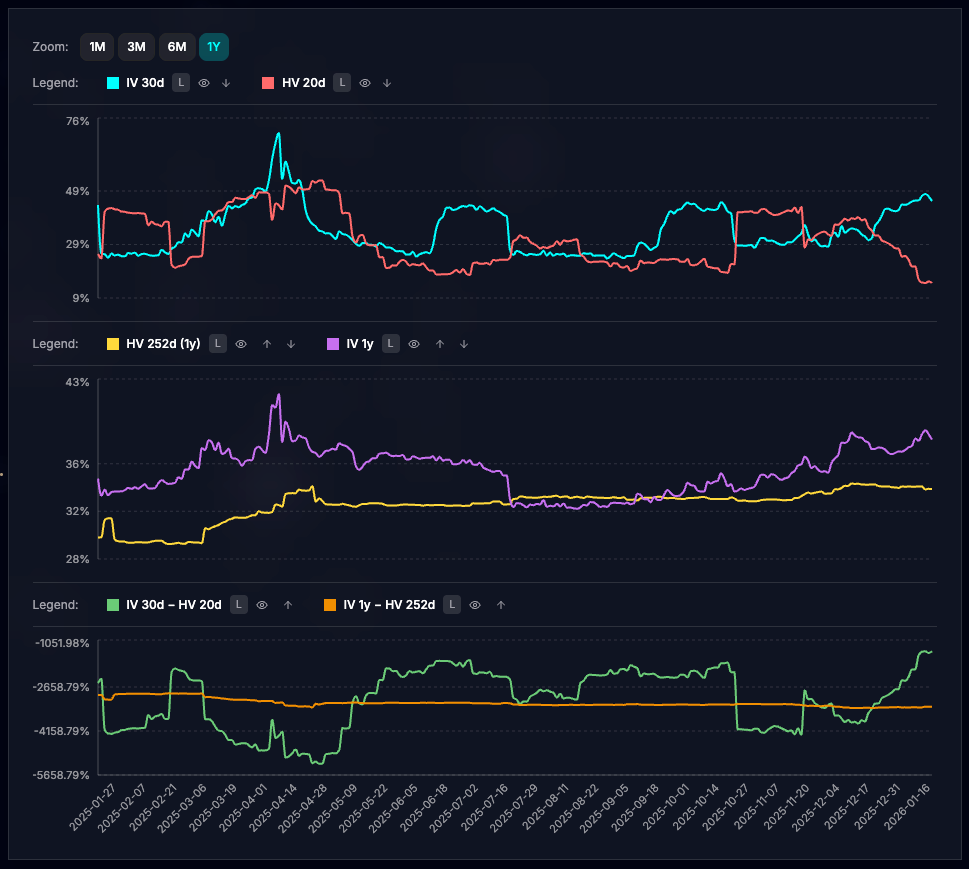The height and width of the screenshot is (869, 969).
Task: Move HV 20d series down with arrow
Action: click(387, 83)
